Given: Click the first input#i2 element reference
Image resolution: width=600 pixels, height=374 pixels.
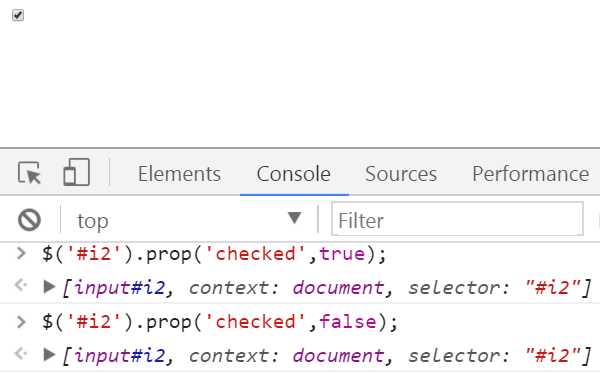Looking at the screenshot, I should point(119,287).
